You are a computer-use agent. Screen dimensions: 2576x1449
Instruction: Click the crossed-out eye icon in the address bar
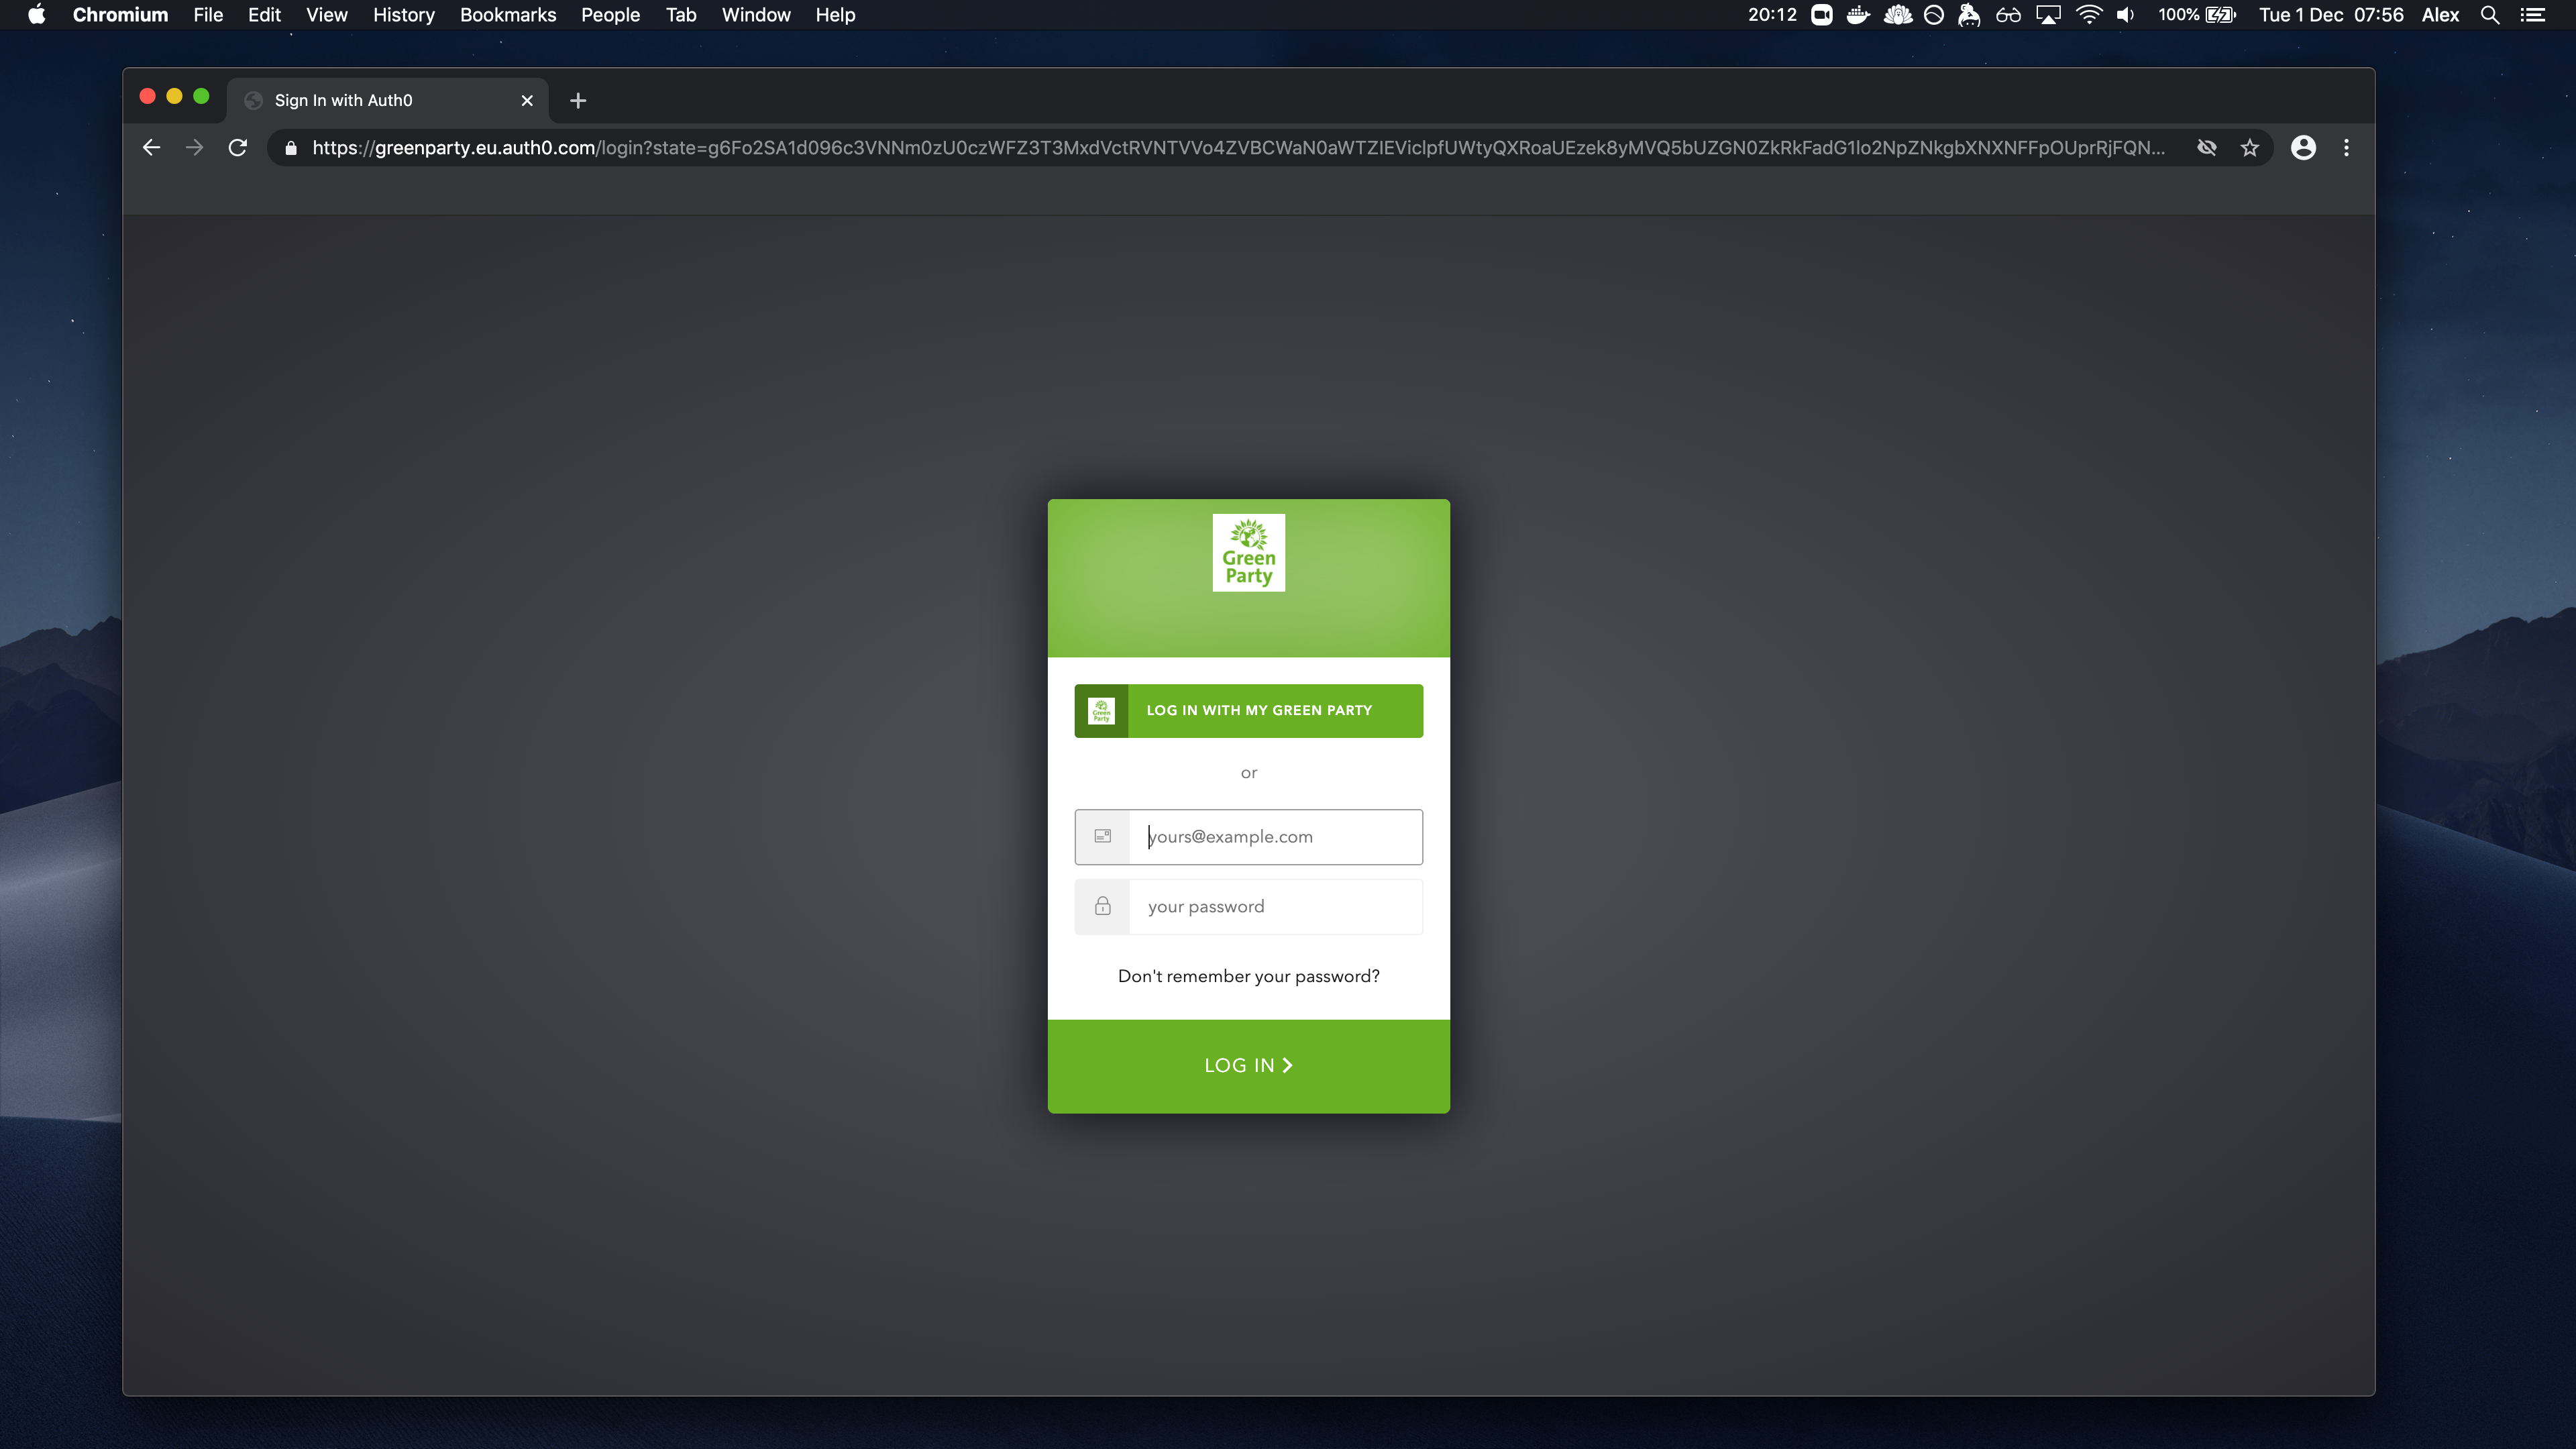2206,148
